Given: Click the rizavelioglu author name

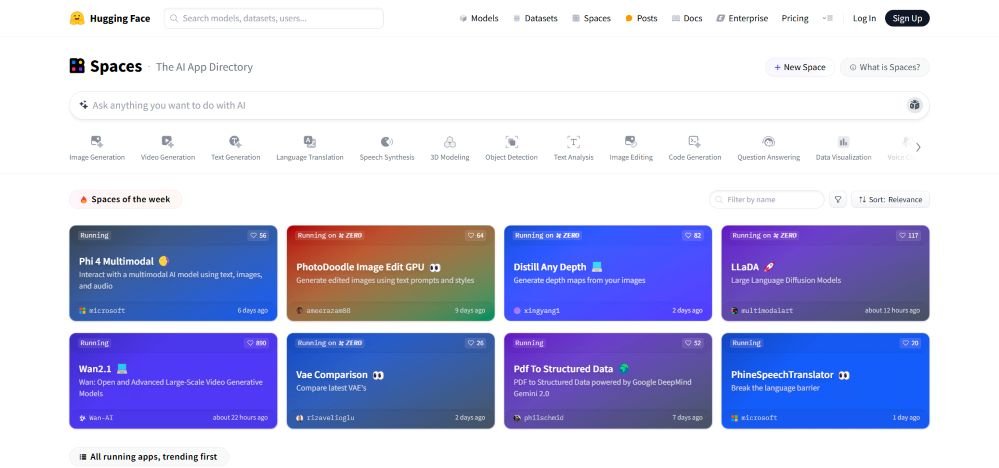Looking at the screenshot, I should tap(332, 418).
